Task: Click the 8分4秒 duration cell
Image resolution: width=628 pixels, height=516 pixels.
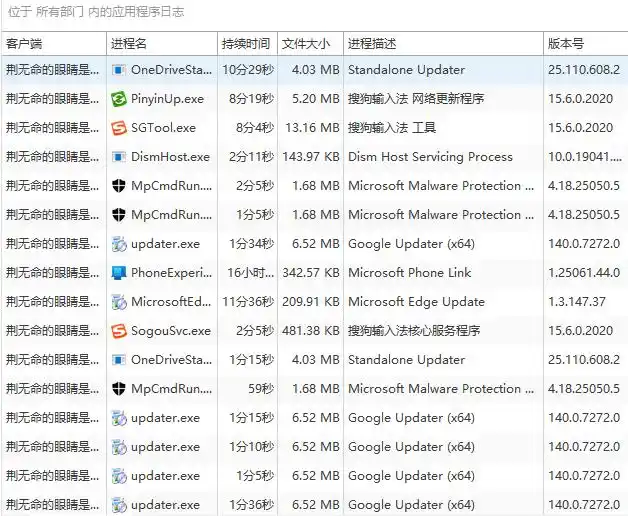Action: coord(255,128)
